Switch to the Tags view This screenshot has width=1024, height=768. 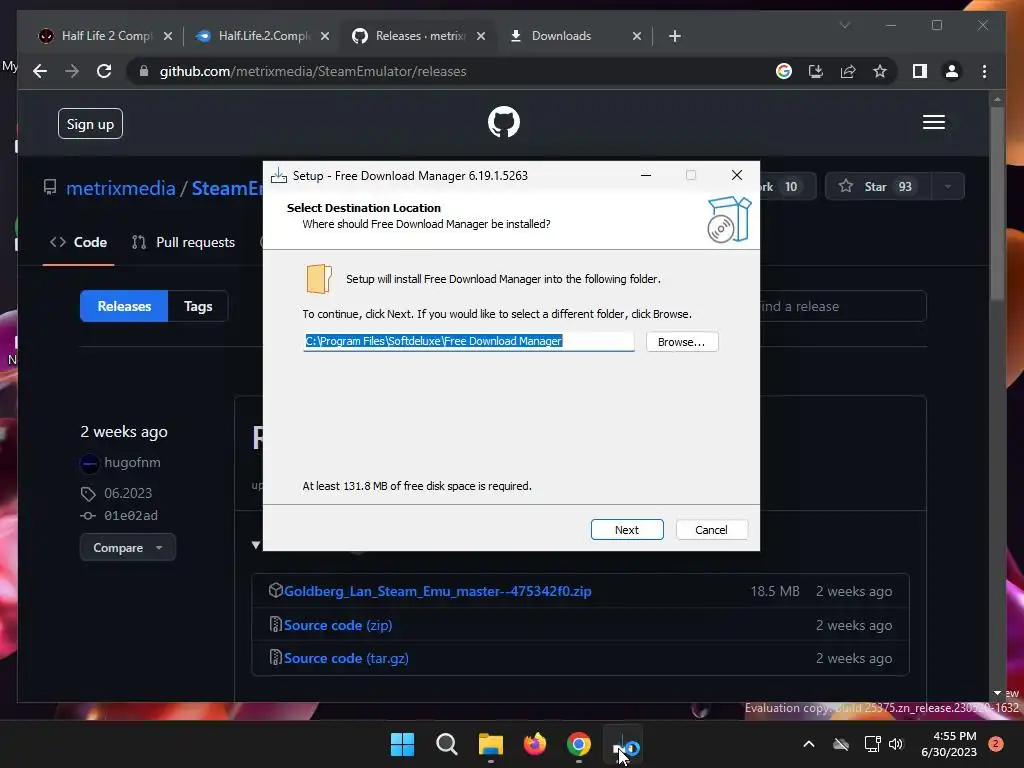pyautogui.click(x=198, y=306)
